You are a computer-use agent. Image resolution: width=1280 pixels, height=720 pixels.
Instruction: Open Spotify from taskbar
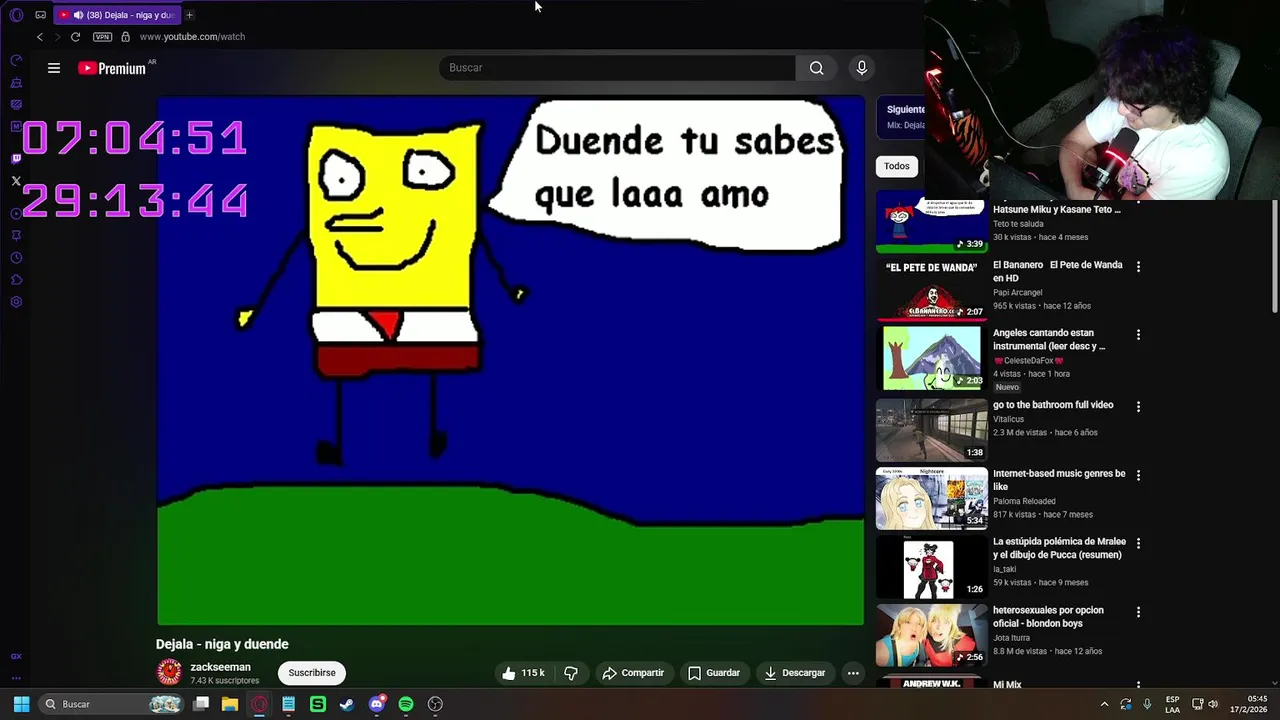[x=406, y=704]
